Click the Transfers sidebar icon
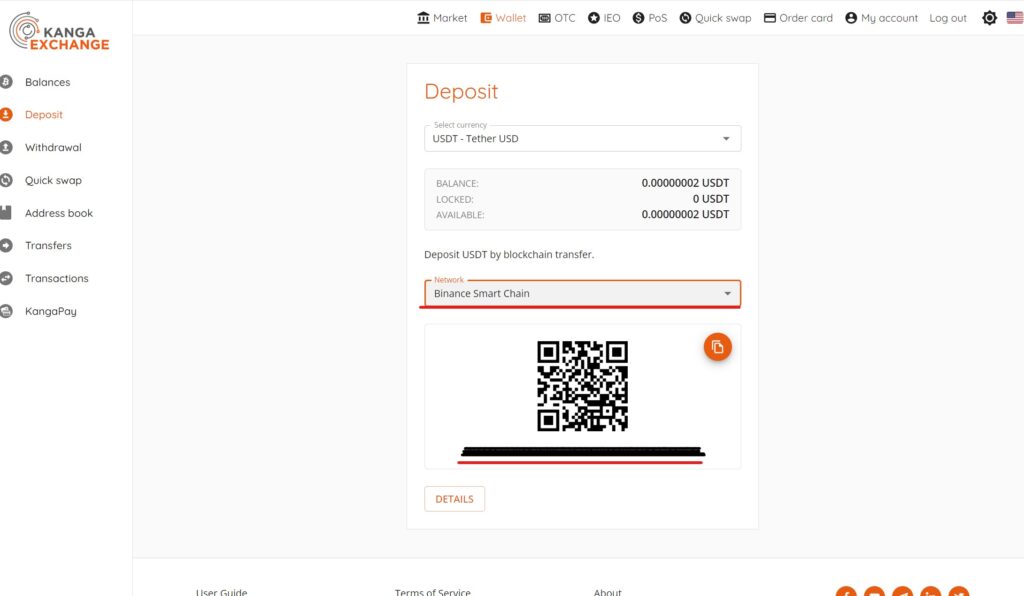Screen dimensions: 1024x596 tap(6, 245)
